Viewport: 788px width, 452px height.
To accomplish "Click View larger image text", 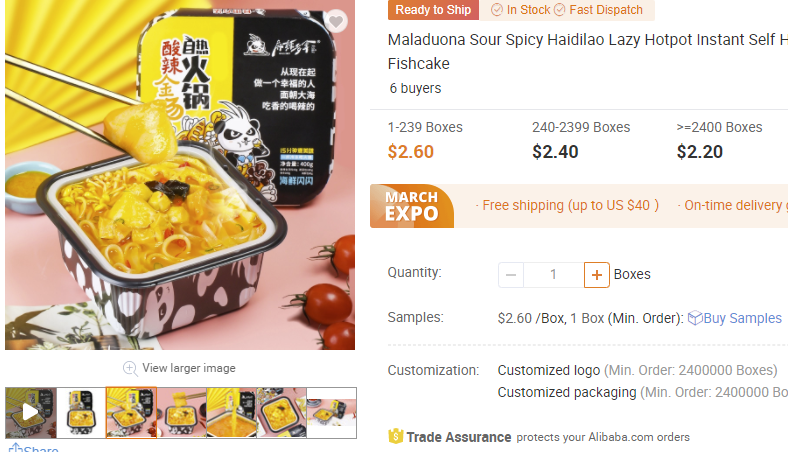I will [189, 368].
